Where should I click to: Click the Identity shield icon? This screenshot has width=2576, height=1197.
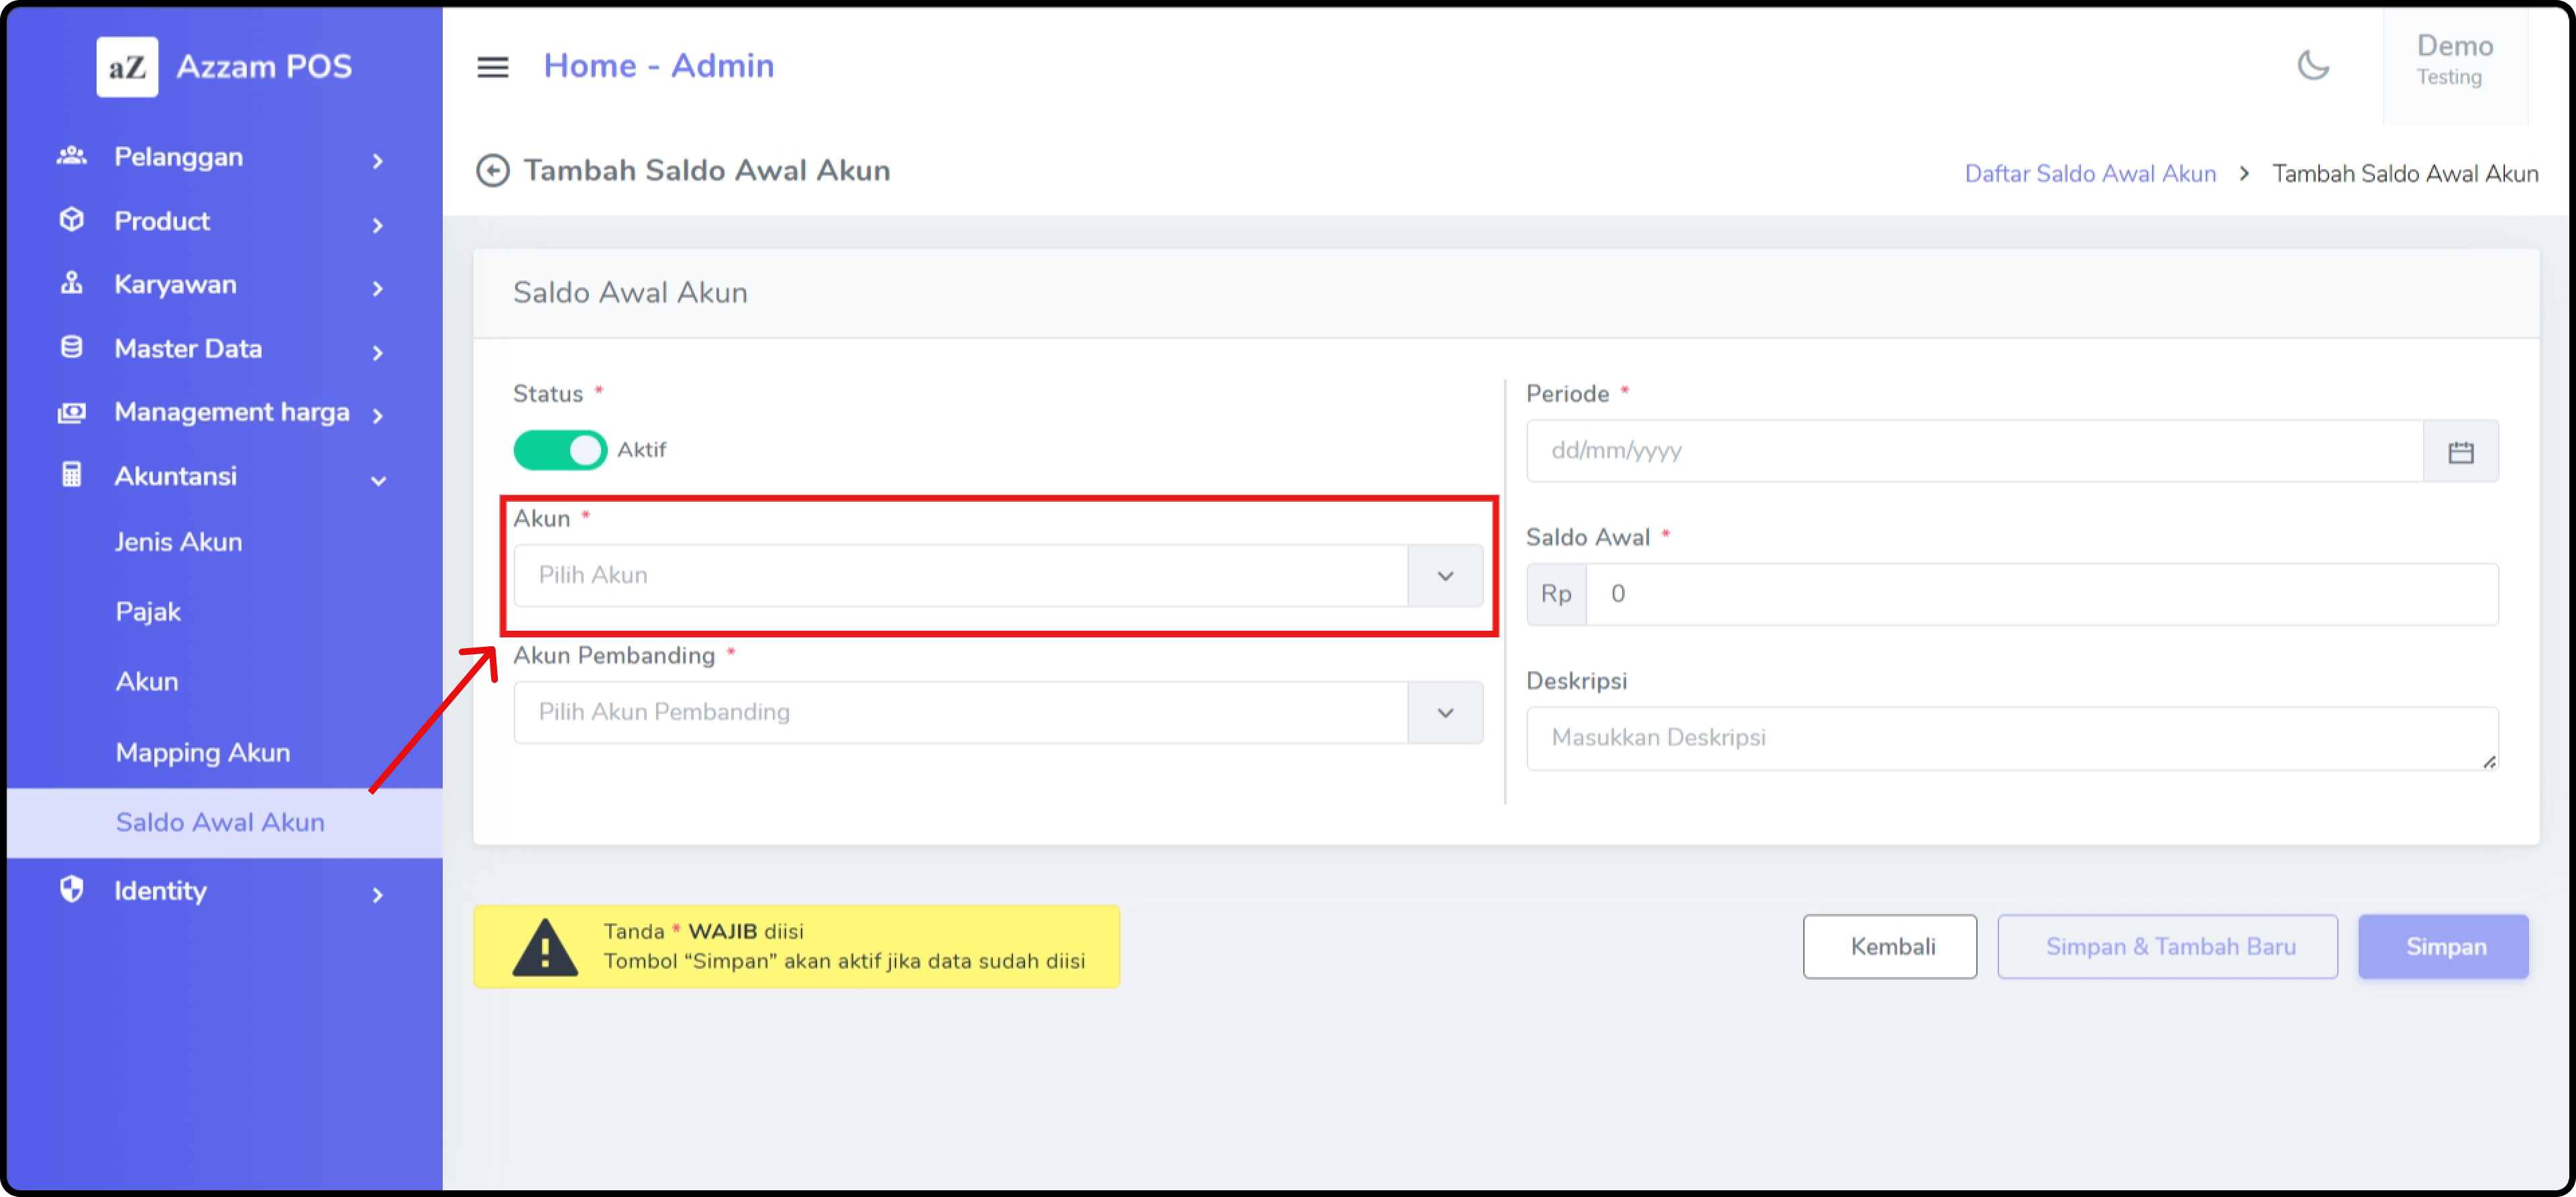point(71,889)
